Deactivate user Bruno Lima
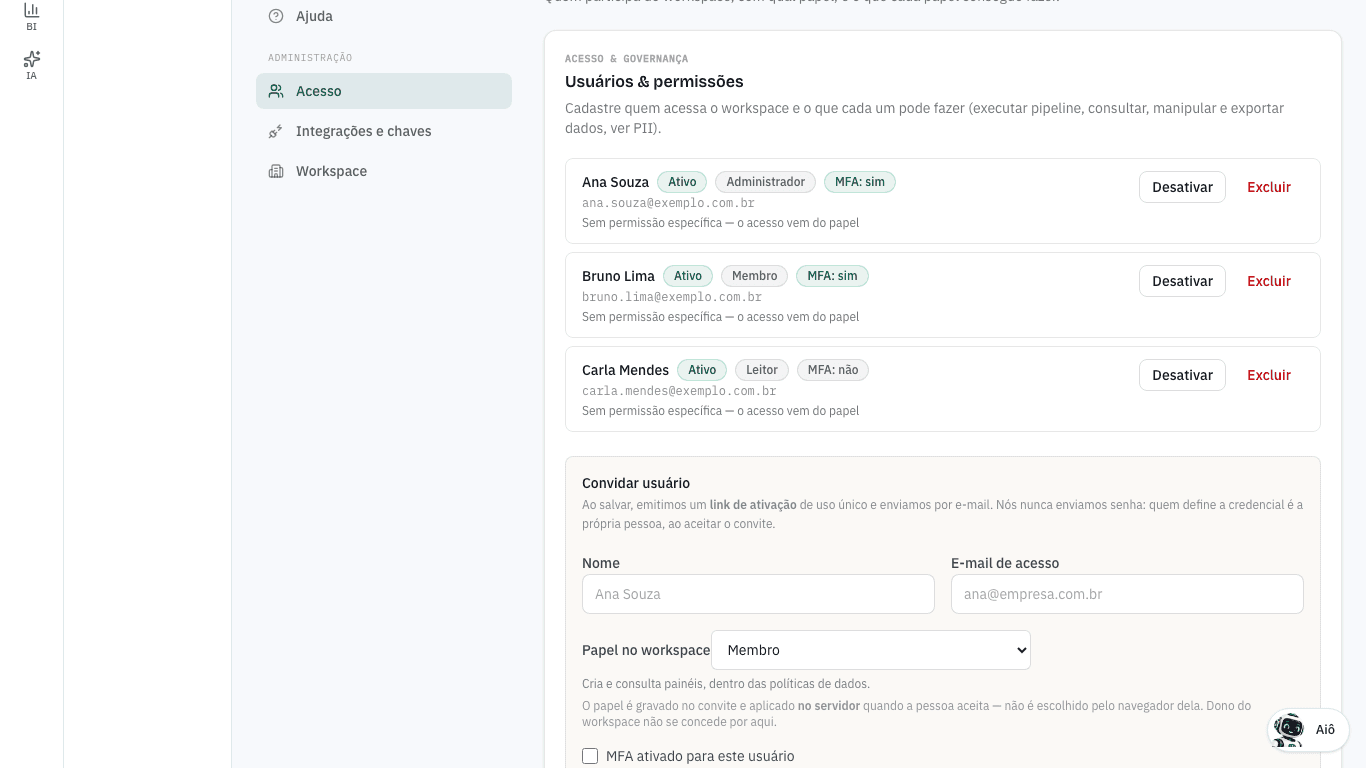Image resolution: width=1366 pixels, height=768 pixels. click(1182, 281)
